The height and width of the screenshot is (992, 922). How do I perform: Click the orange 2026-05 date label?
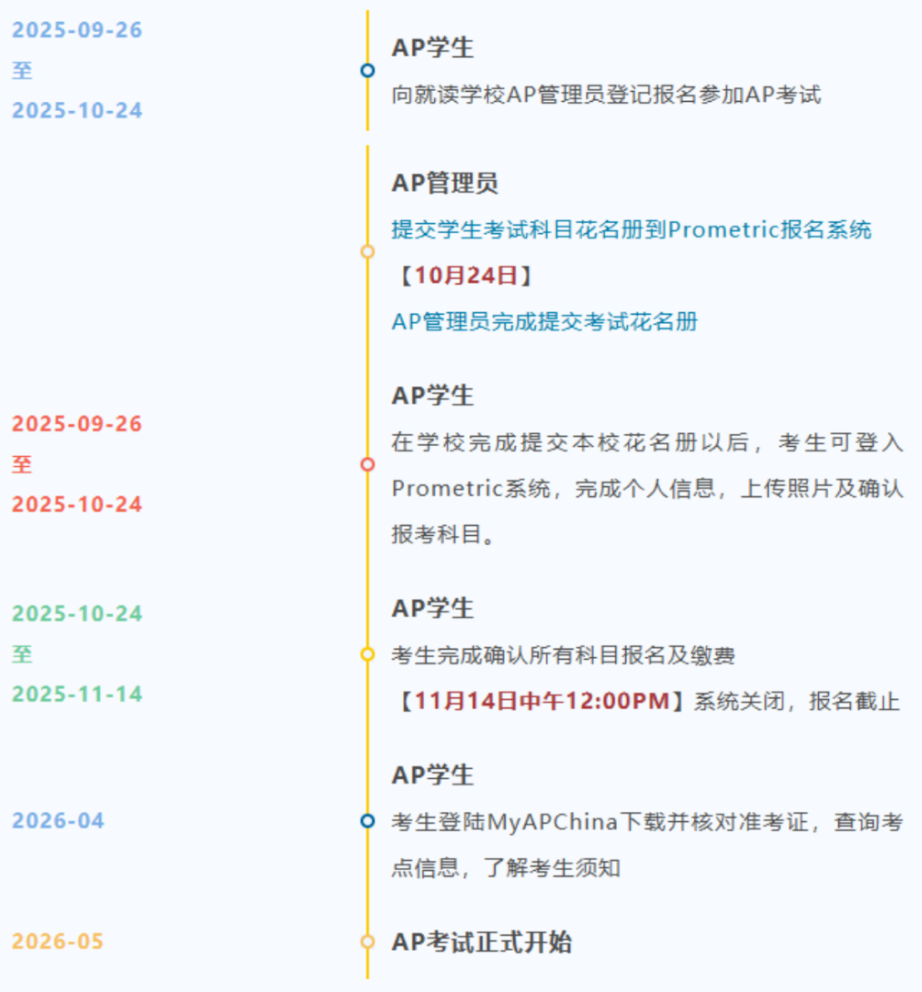58,942
